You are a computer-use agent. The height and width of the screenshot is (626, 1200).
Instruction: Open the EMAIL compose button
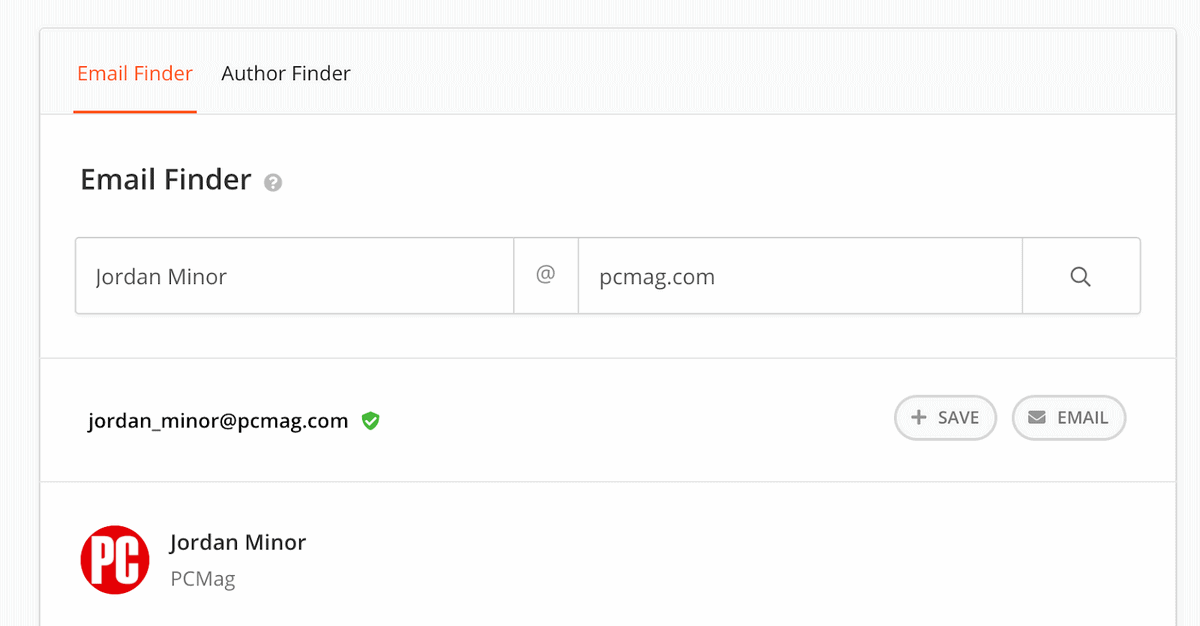click(x=1069, y=418)
